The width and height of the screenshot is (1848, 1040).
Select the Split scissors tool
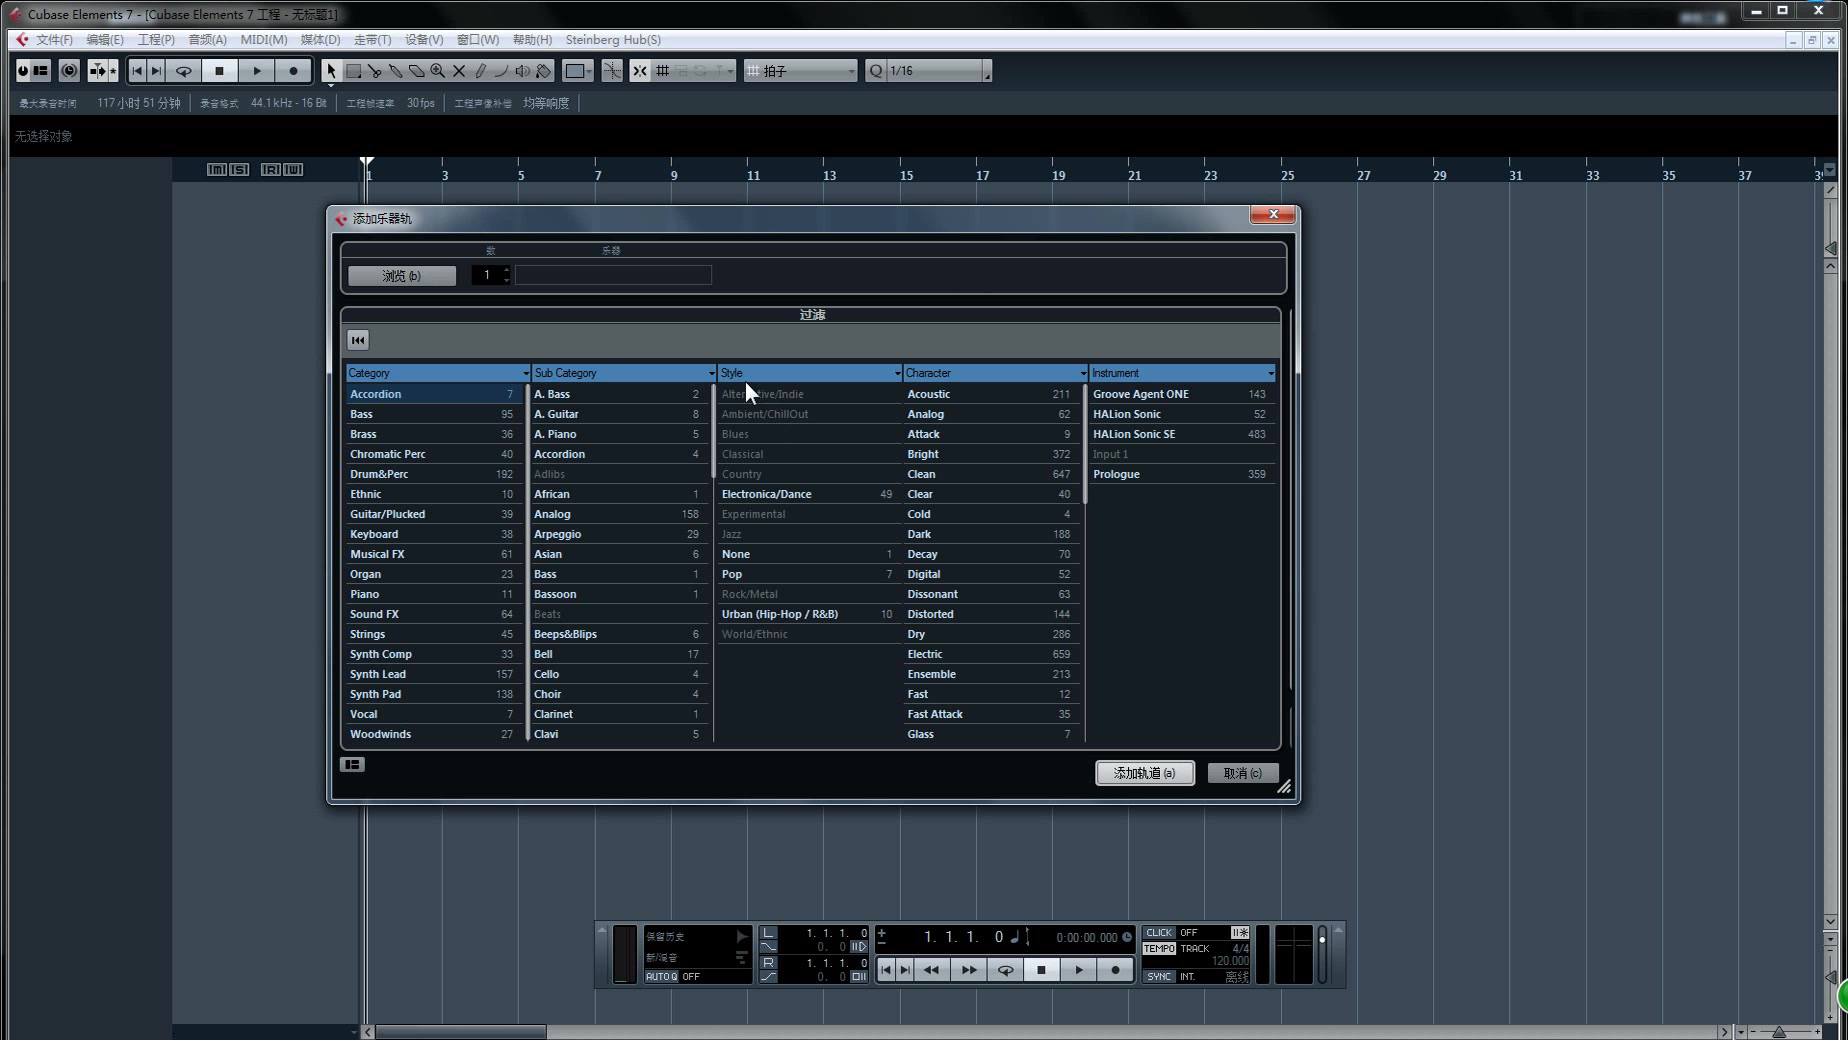click(374, 71)
